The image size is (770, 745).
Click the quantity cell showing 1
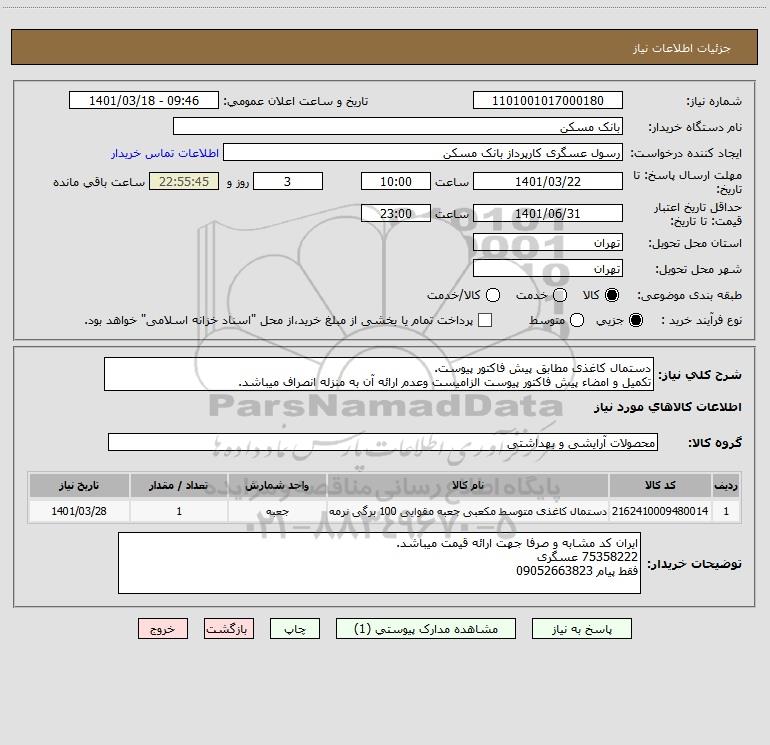coord(179,511)
